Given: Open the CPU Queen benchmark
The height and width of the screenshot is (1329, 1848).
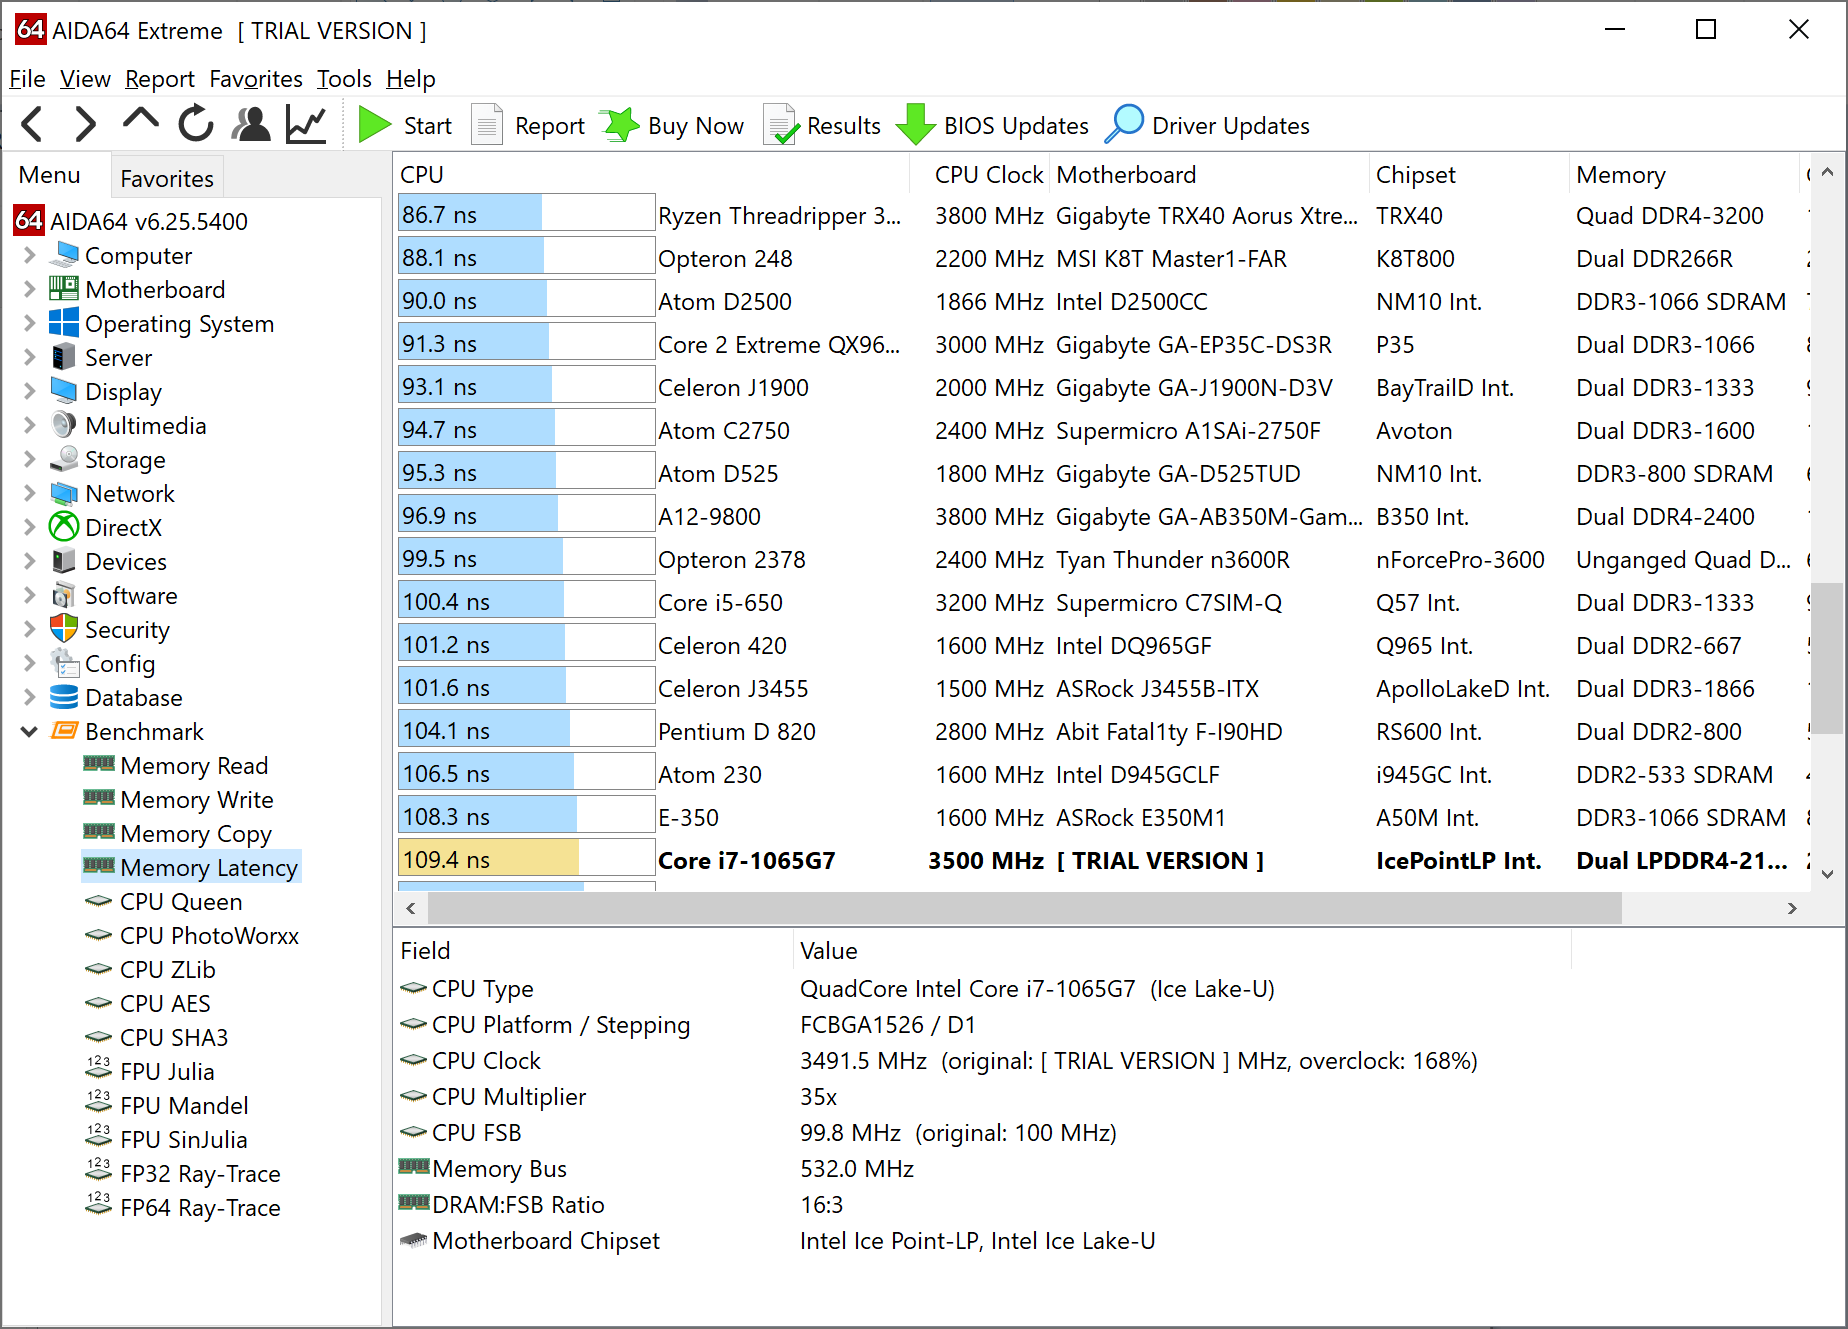Looking at the screenshot, I should (164, 902).
